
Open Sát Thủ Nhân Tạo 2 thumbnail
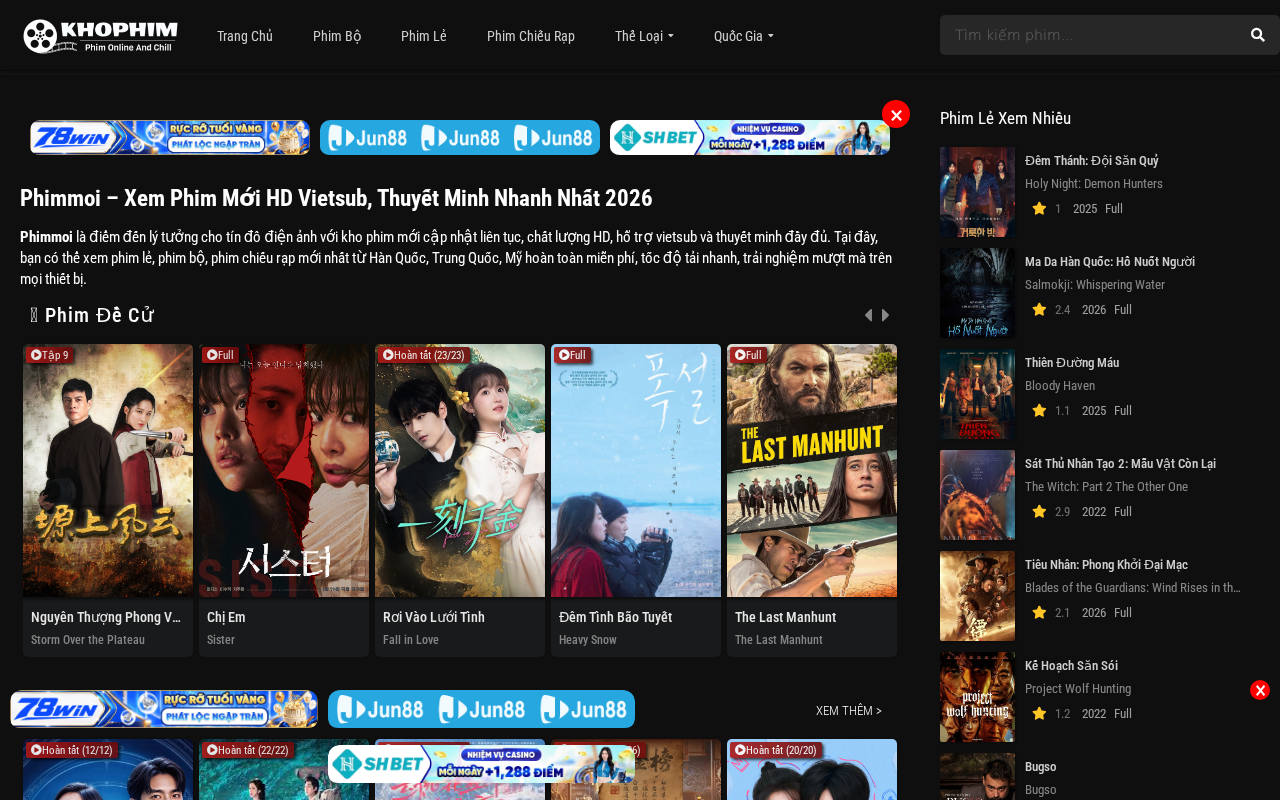pos(977,495)
